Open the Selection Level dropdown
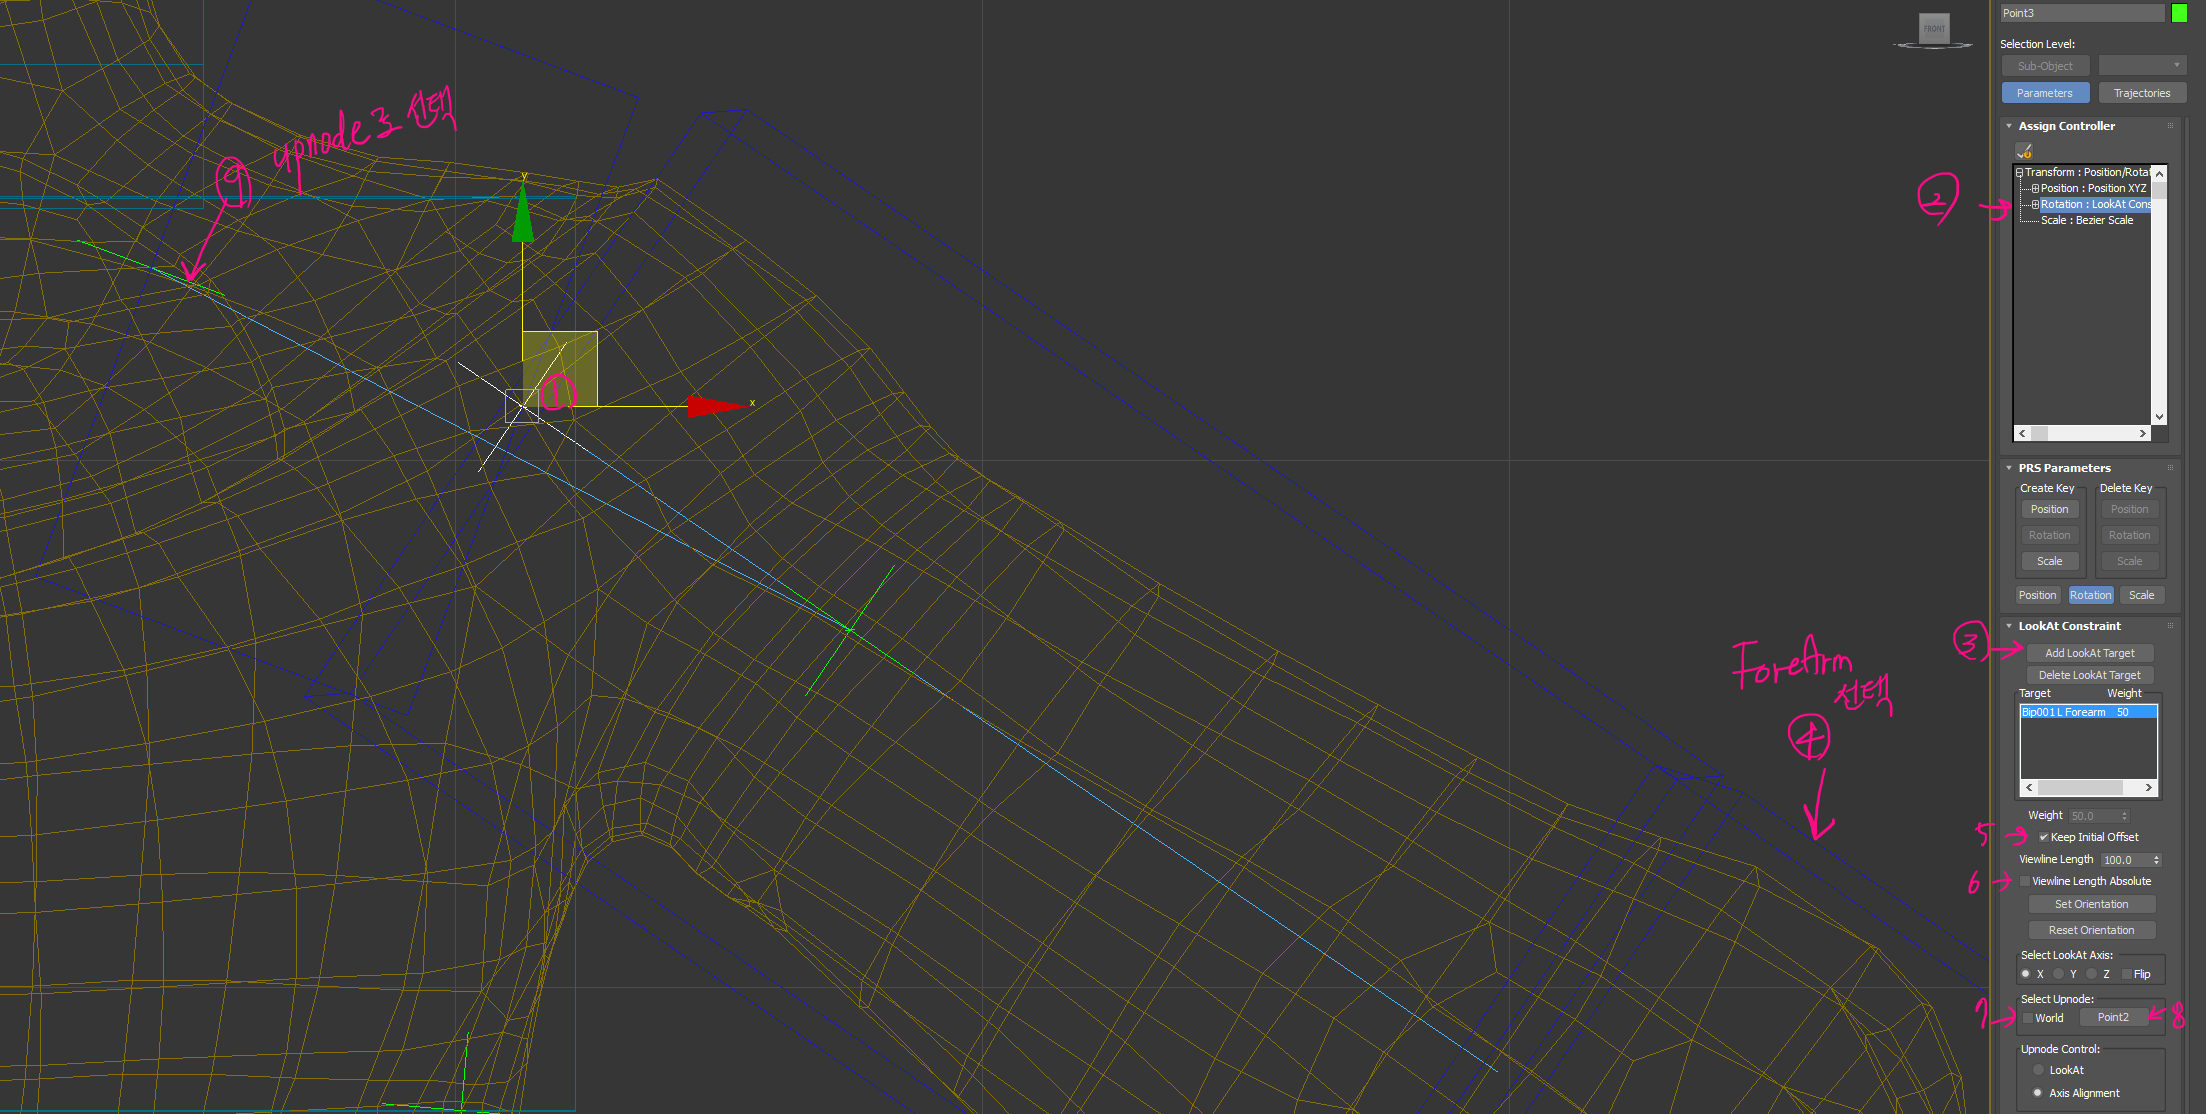 pyautogui.click(x=2142, y=66)
